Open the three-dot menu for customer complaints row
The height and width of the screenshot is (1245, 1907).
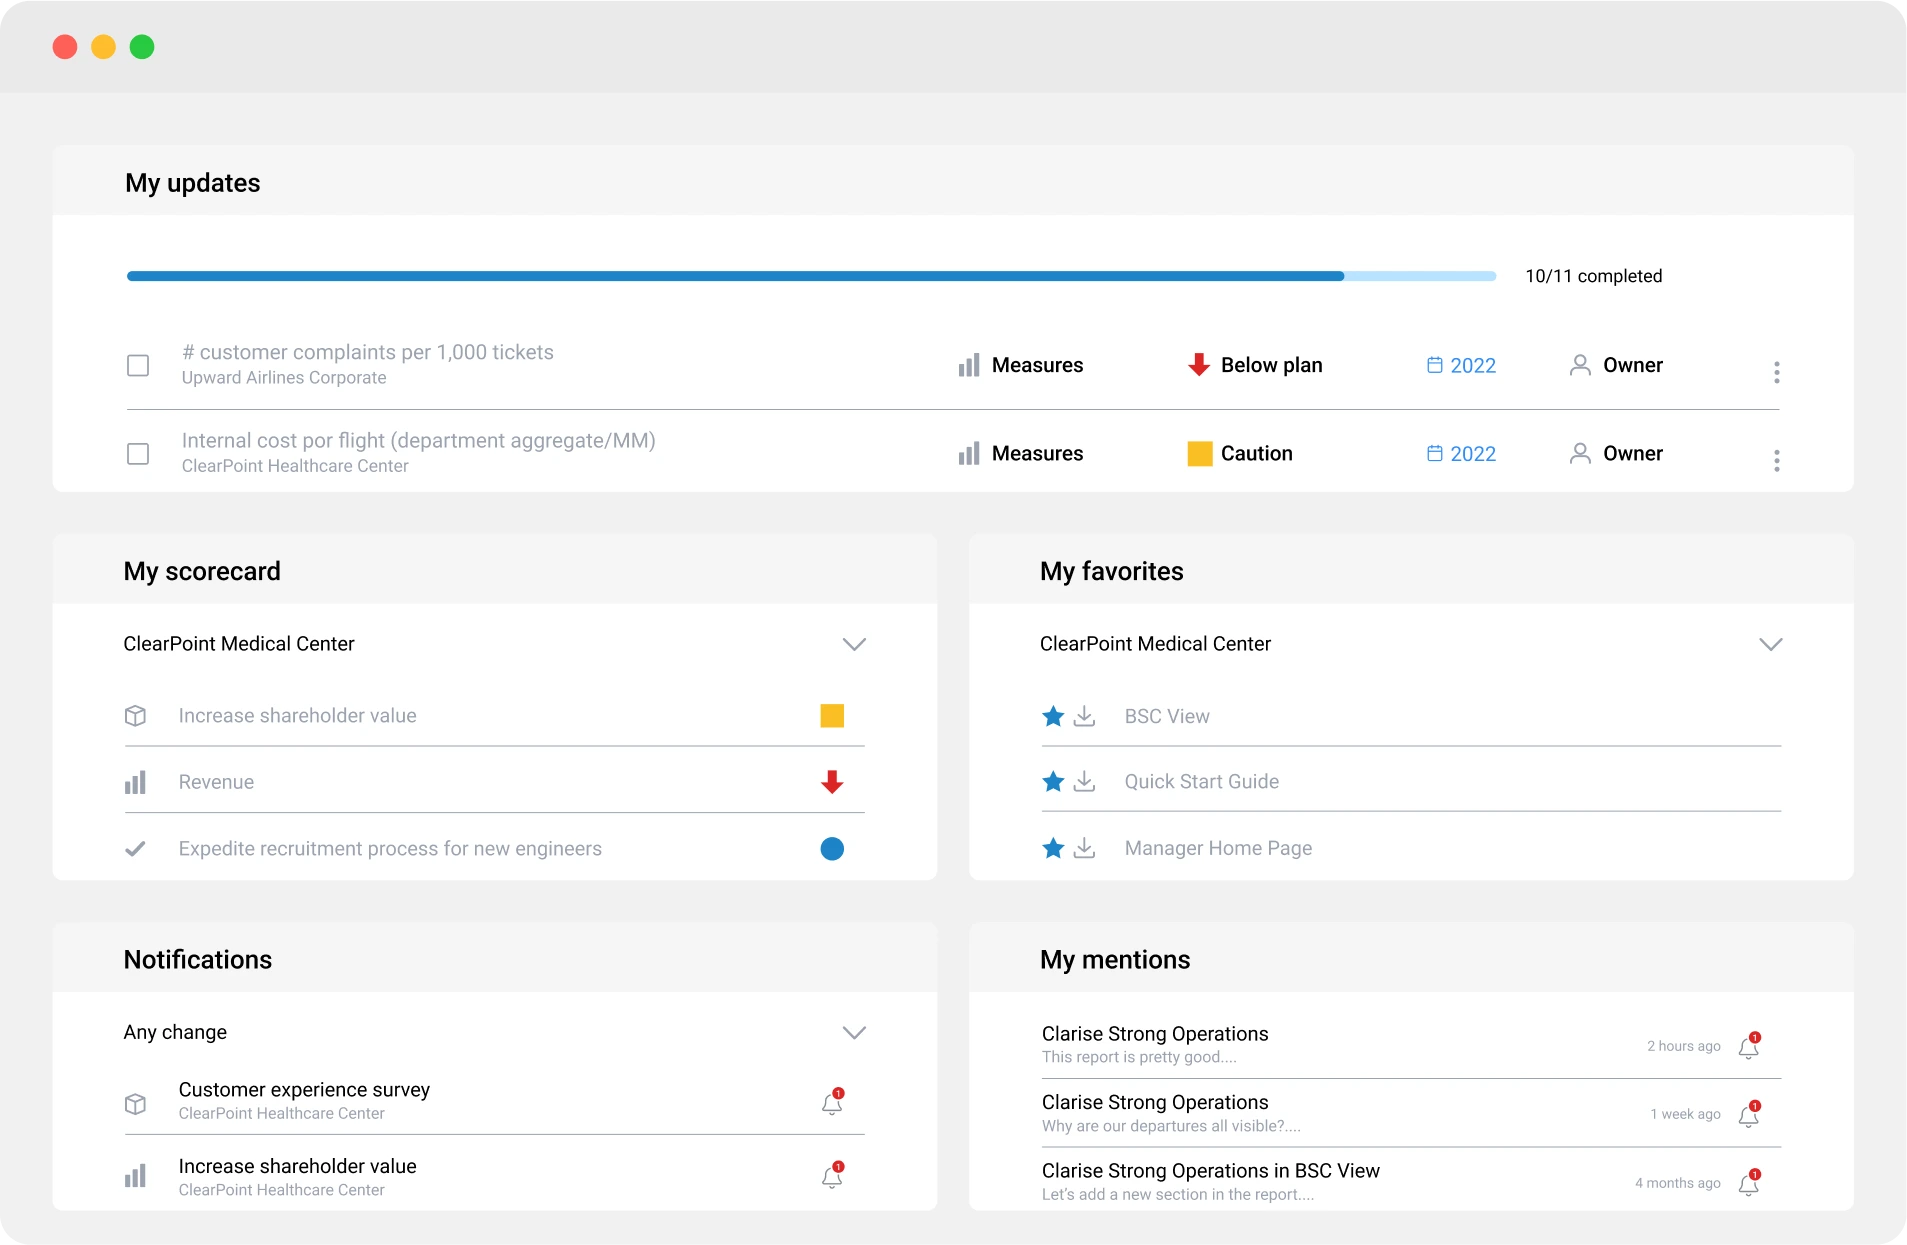tap(1777, 371)
